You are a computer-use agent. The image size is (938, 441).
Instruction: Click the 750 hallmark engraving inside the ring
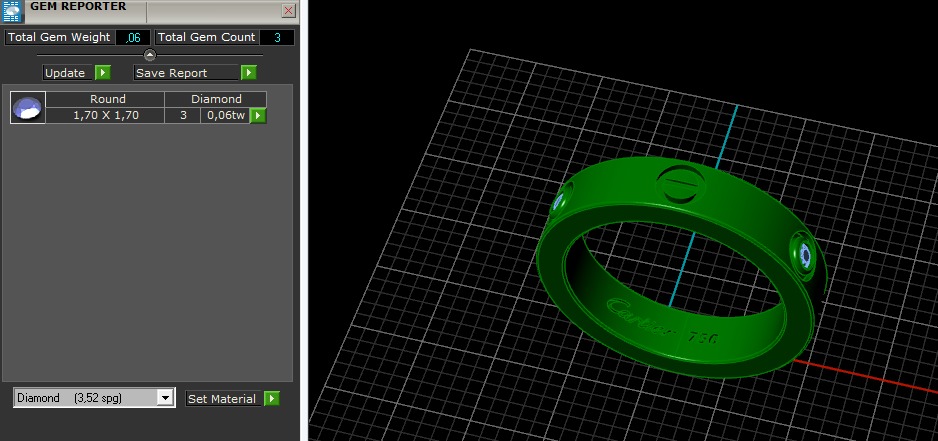[x=705, y=338]
